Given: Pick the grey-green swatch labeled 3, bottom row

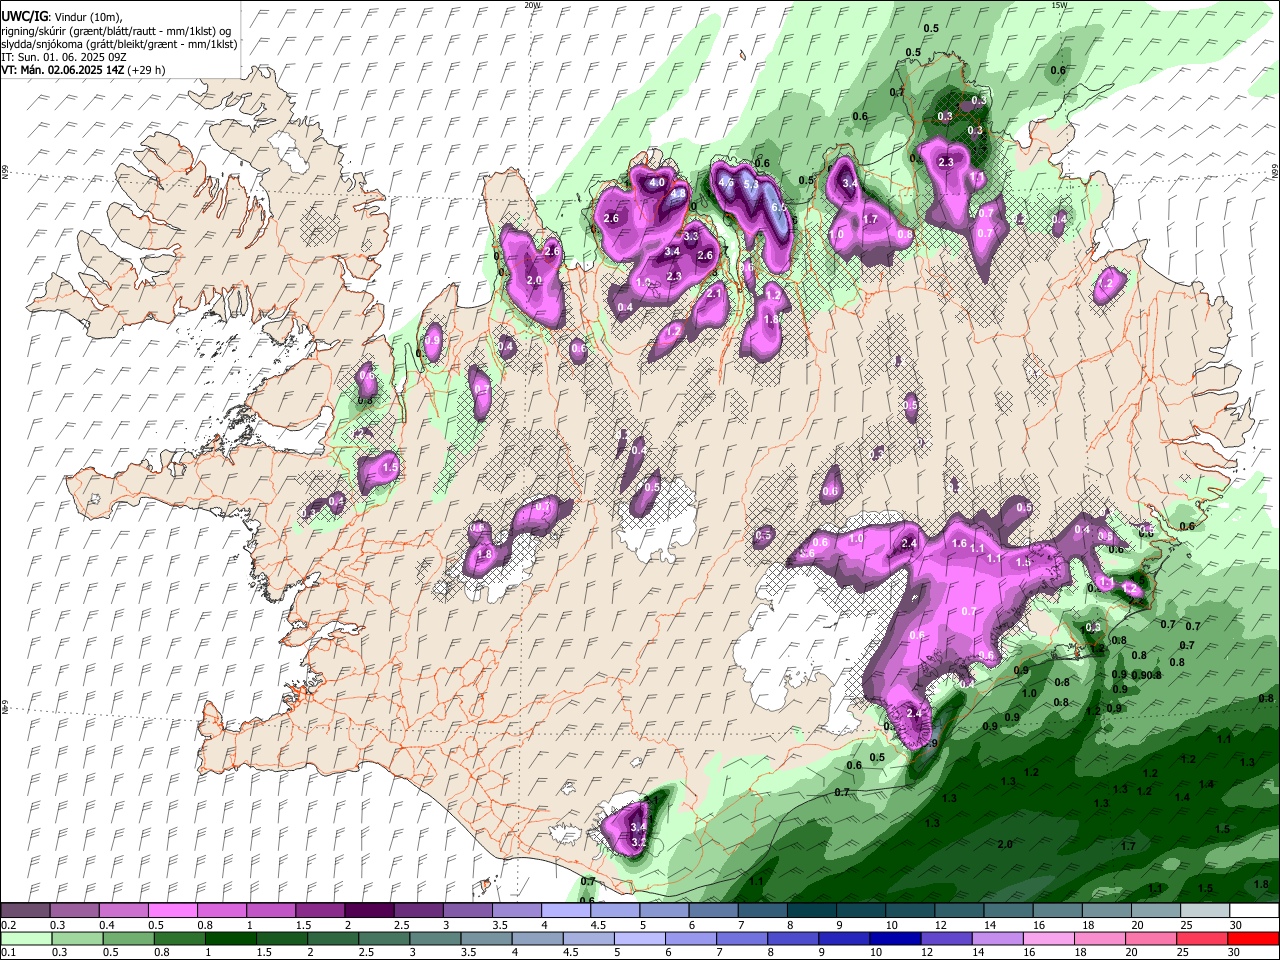Looking at the screenshot, I should (435, 938).
